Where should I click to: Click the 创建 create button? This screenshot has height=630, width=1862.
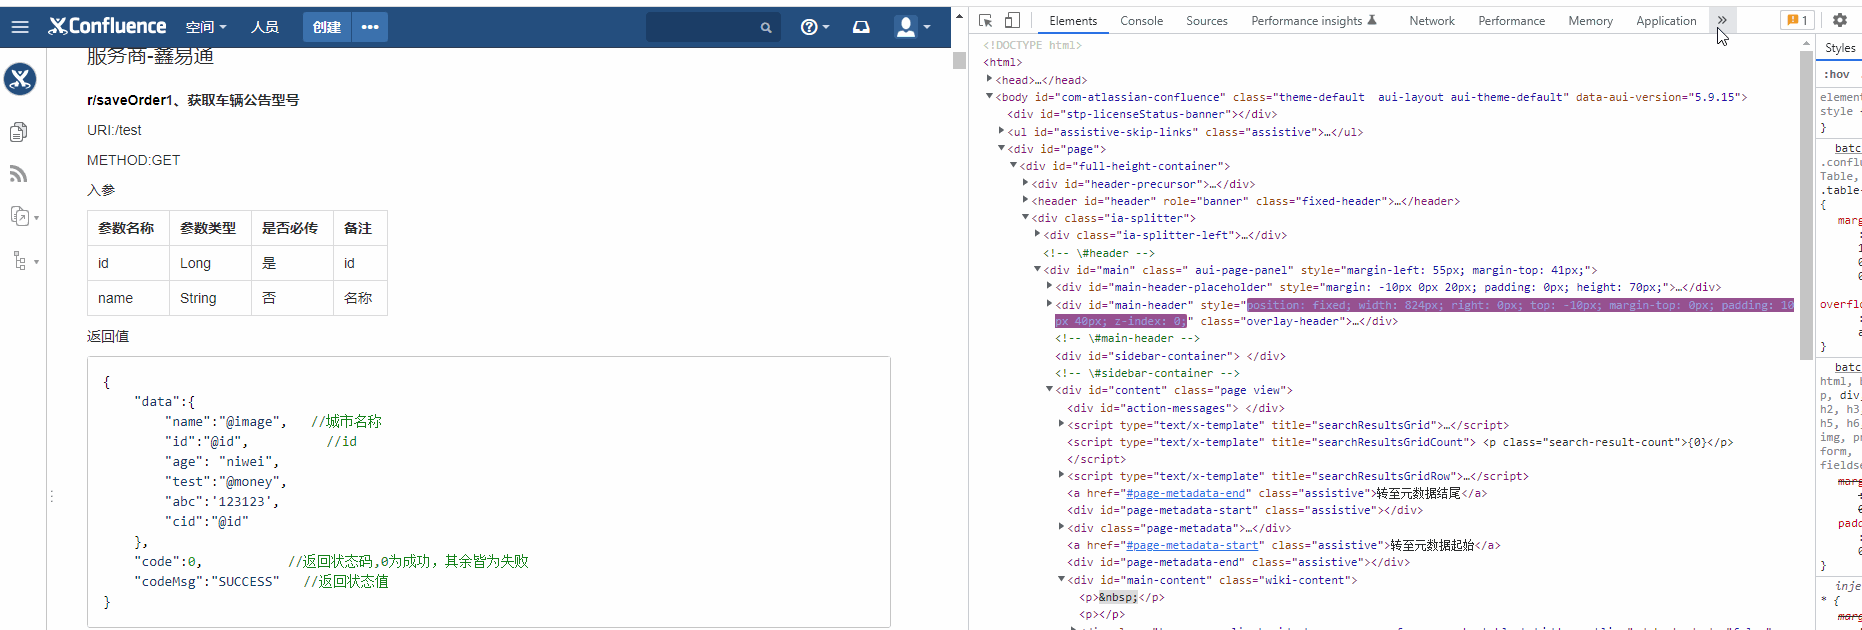click(327, 27)
